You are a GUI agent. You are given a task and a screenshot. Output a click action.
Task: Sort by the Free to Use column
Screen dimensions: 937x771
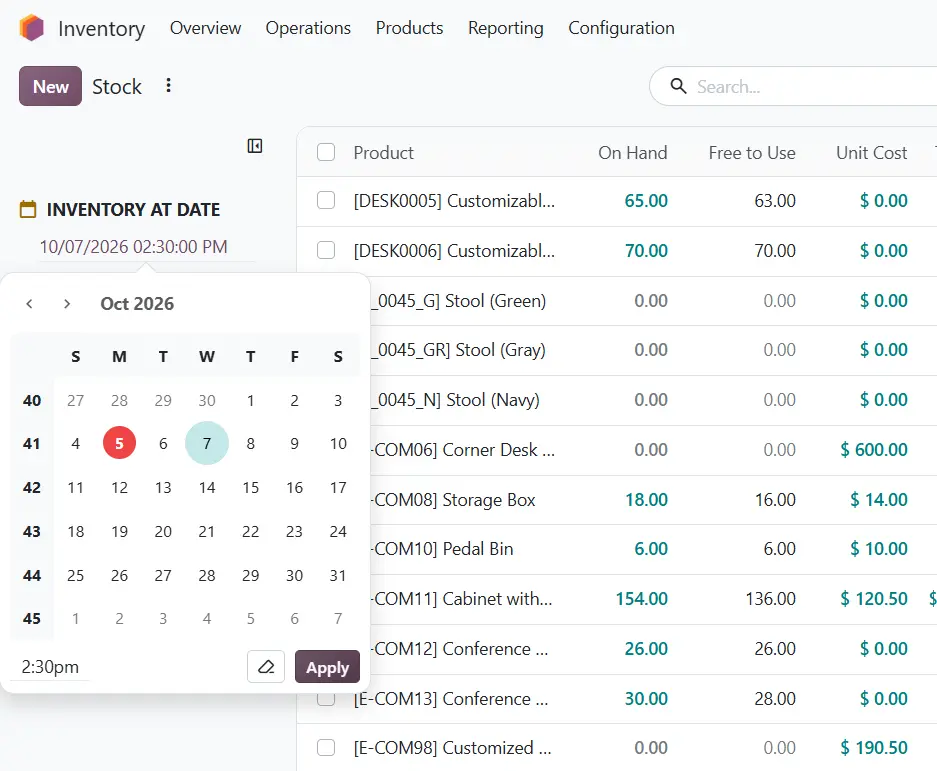[x=752, y=153]
